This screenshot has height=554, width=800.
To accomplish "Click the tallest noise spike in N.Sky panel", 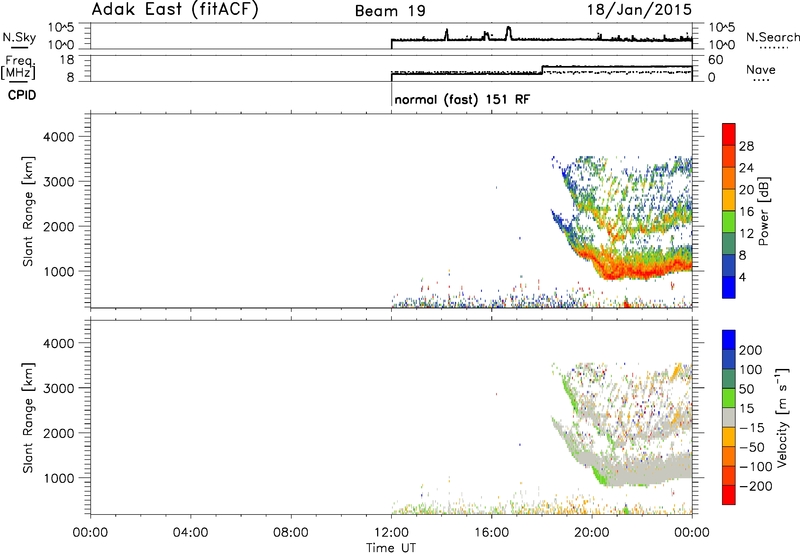I will [x=508, y=32].
